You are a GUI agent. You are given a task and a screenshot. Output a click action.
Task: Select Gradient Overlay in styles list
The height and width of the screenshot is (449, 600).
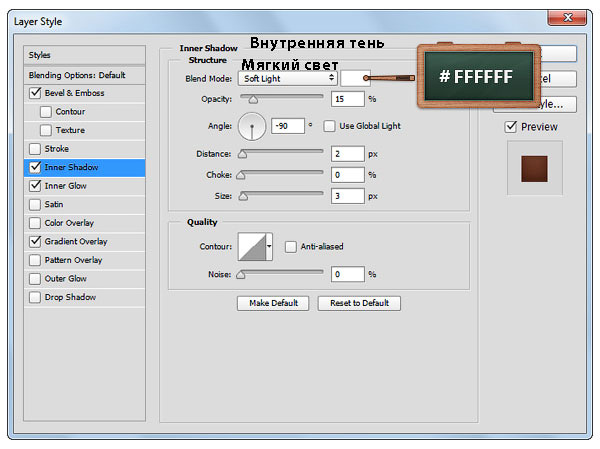pyautogui.click(x=75, y=242)
